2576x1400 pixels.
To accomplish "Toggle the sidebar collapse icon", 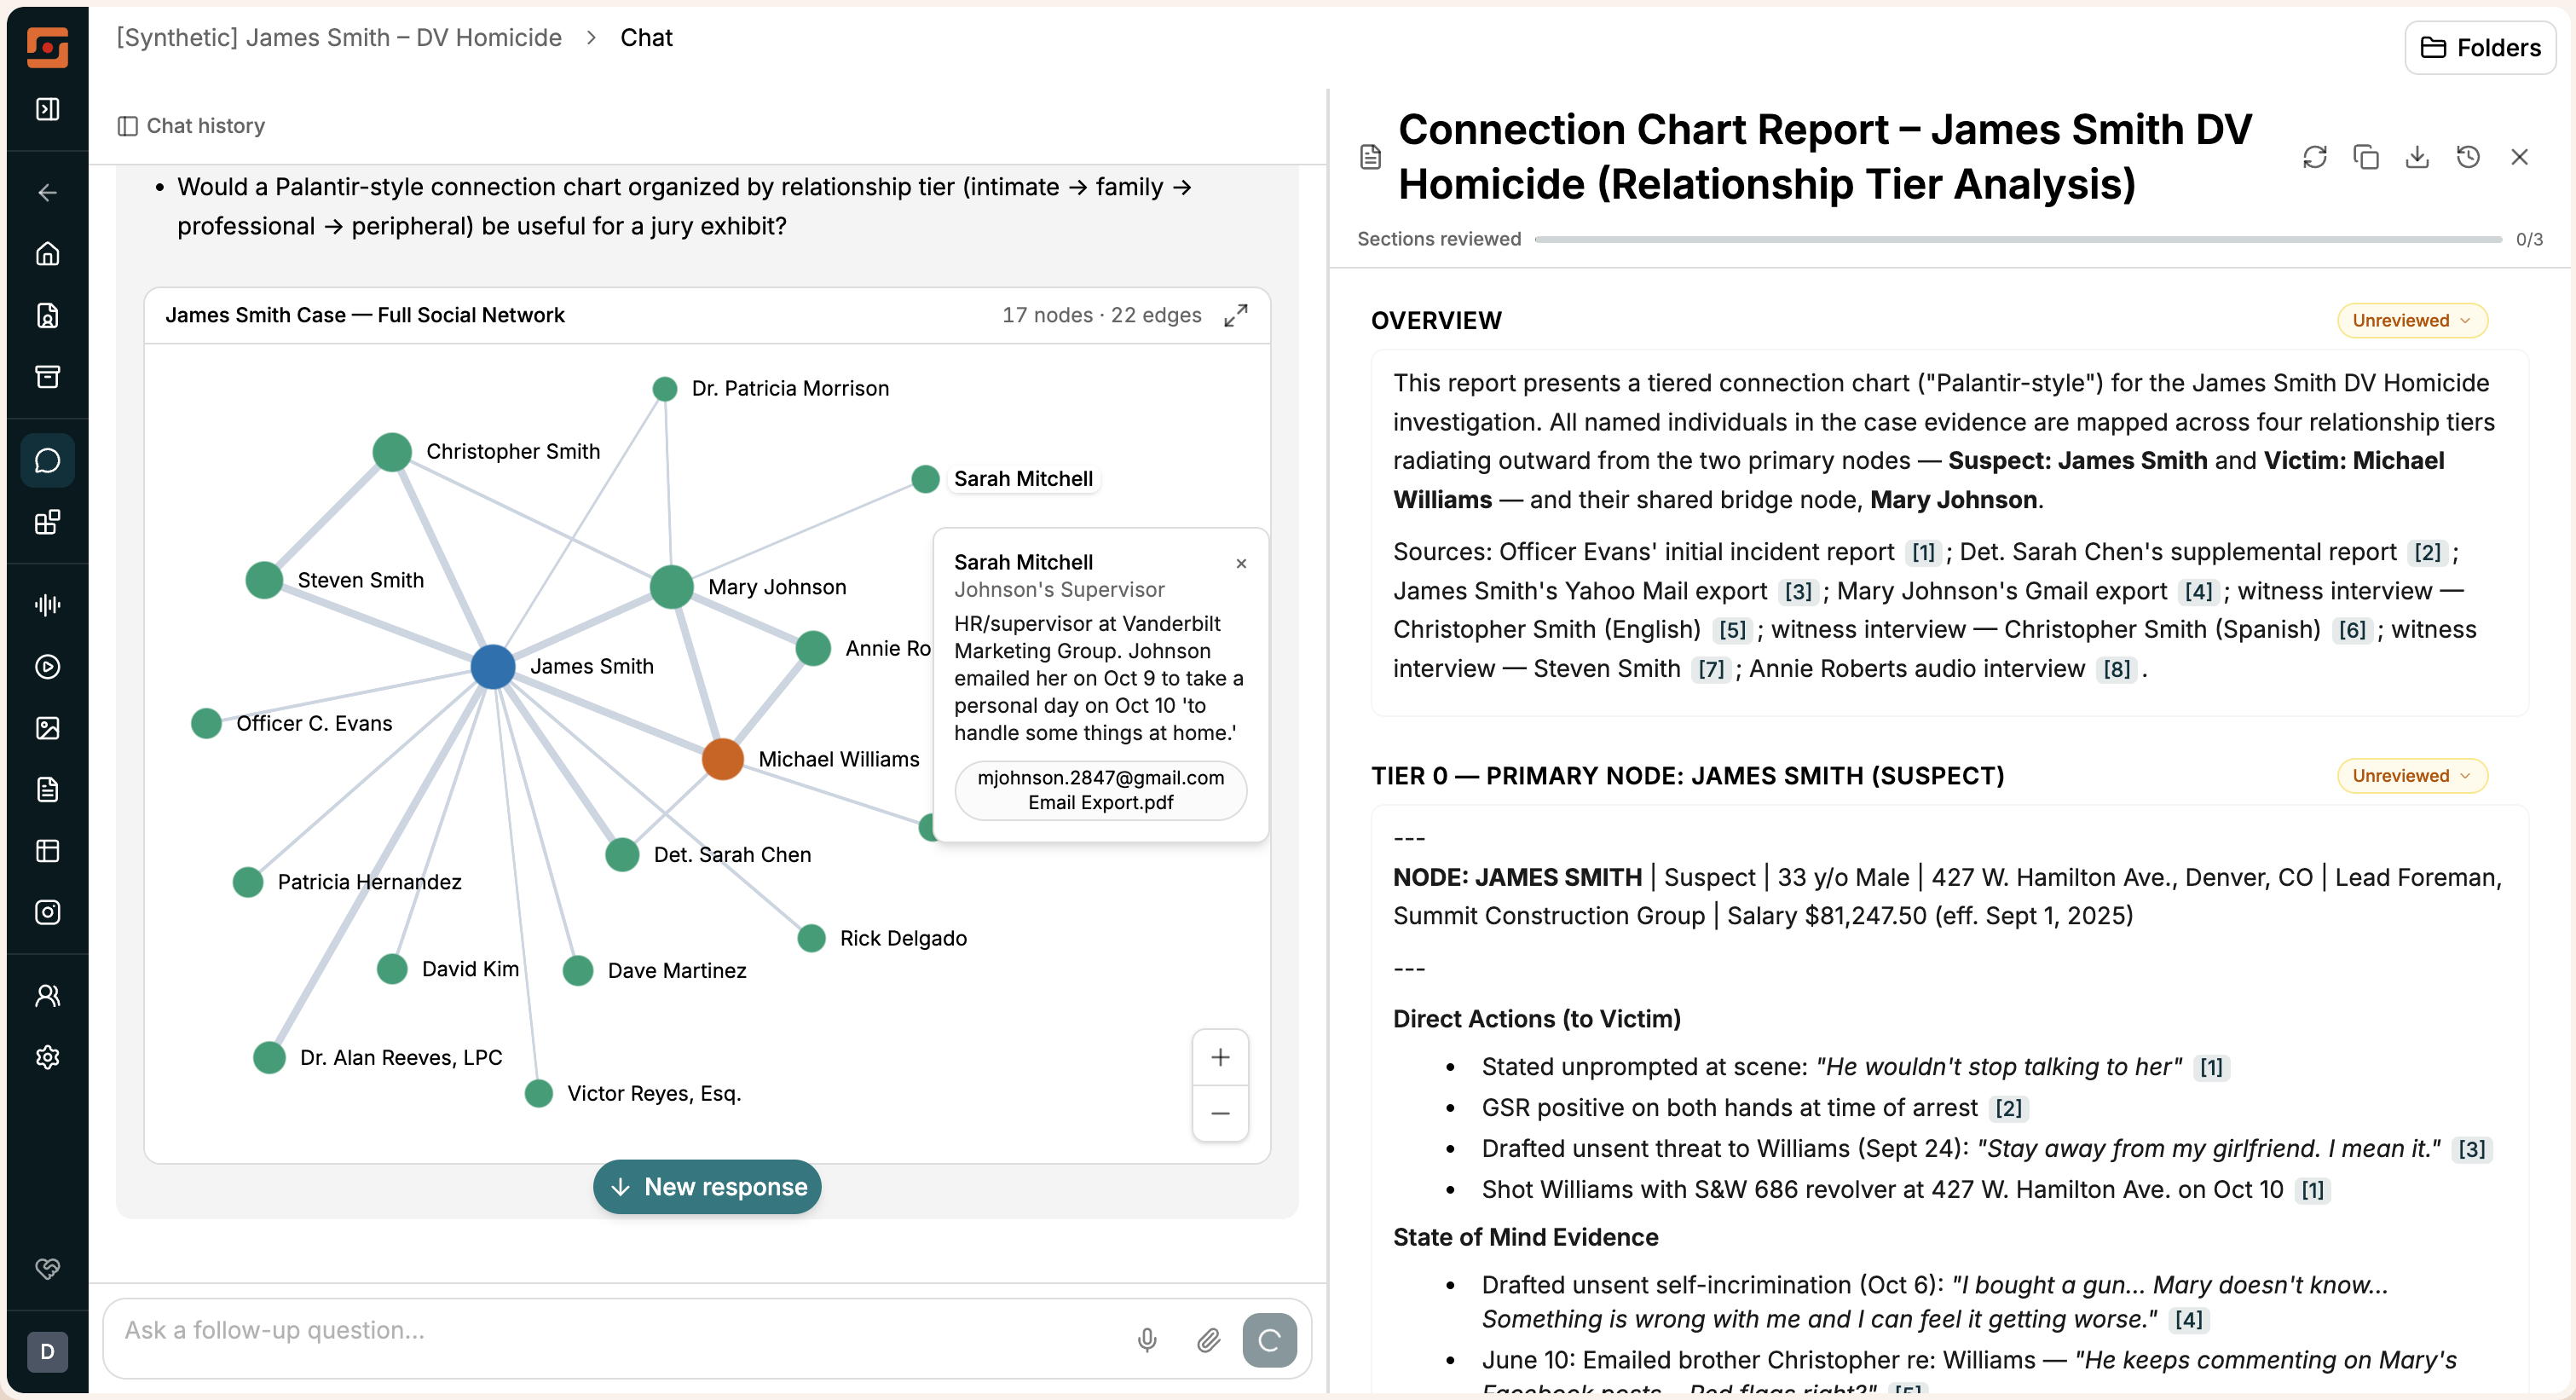I will 47,109.
